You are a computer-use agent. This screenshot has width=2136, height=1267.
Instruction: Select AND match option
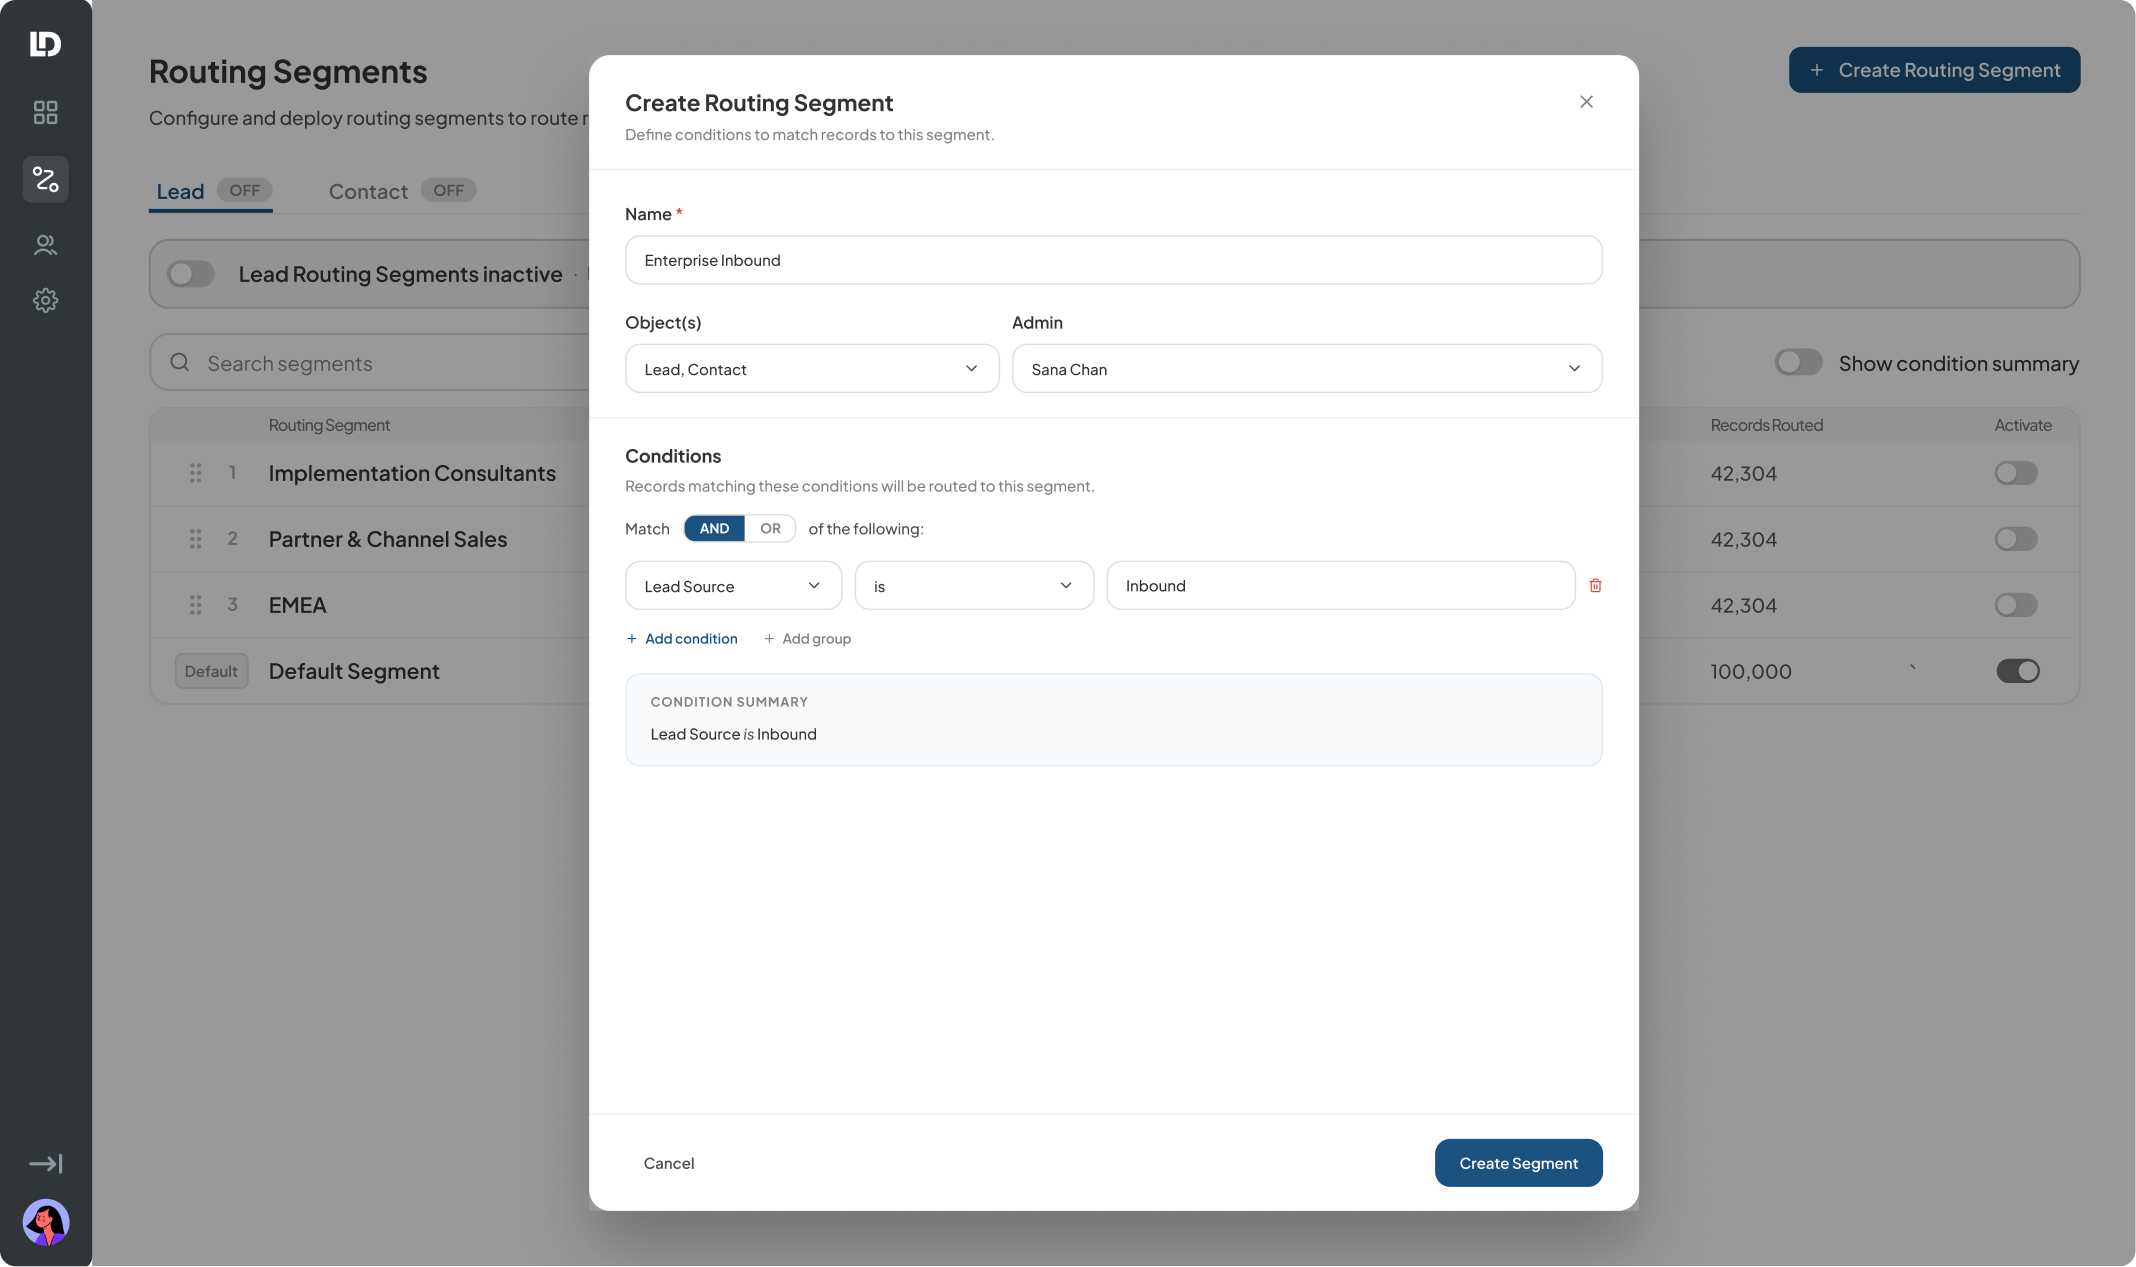click(714, 528)
